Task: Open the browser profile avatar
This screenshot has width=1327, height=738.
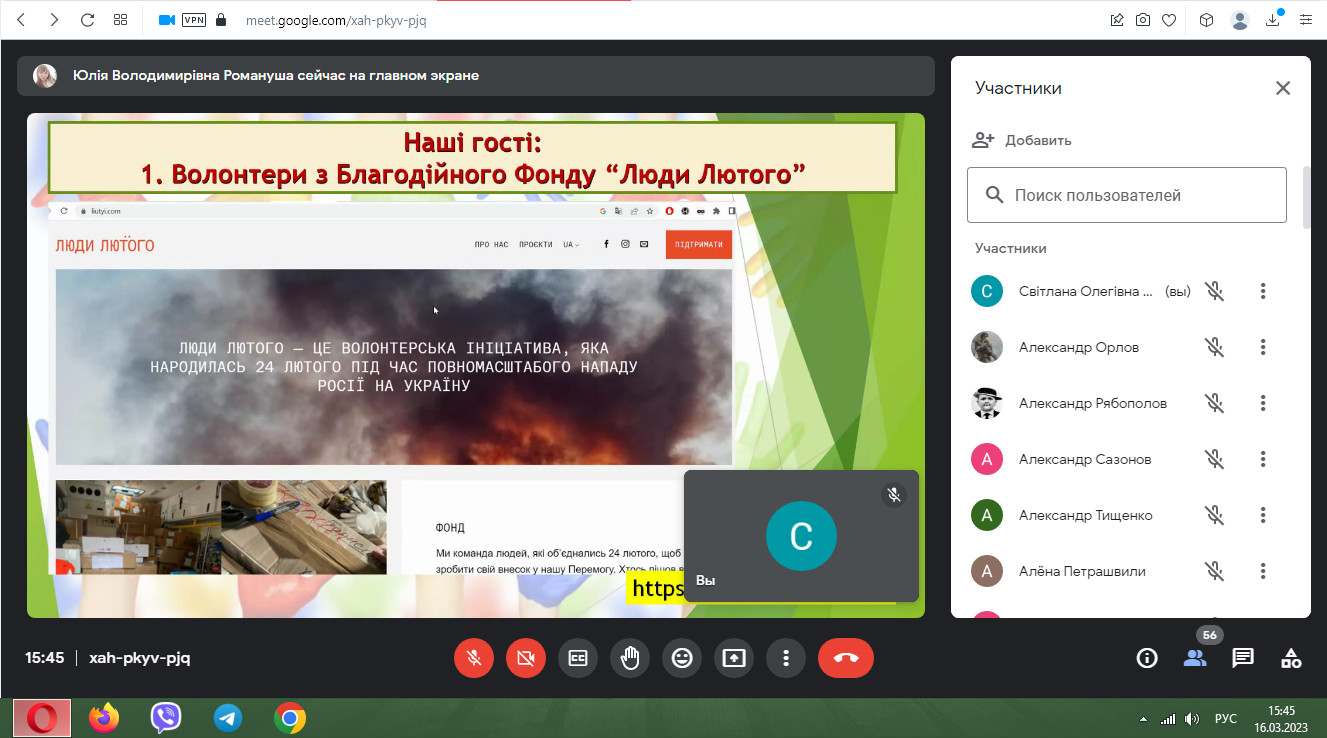Action: point(1240,20)
